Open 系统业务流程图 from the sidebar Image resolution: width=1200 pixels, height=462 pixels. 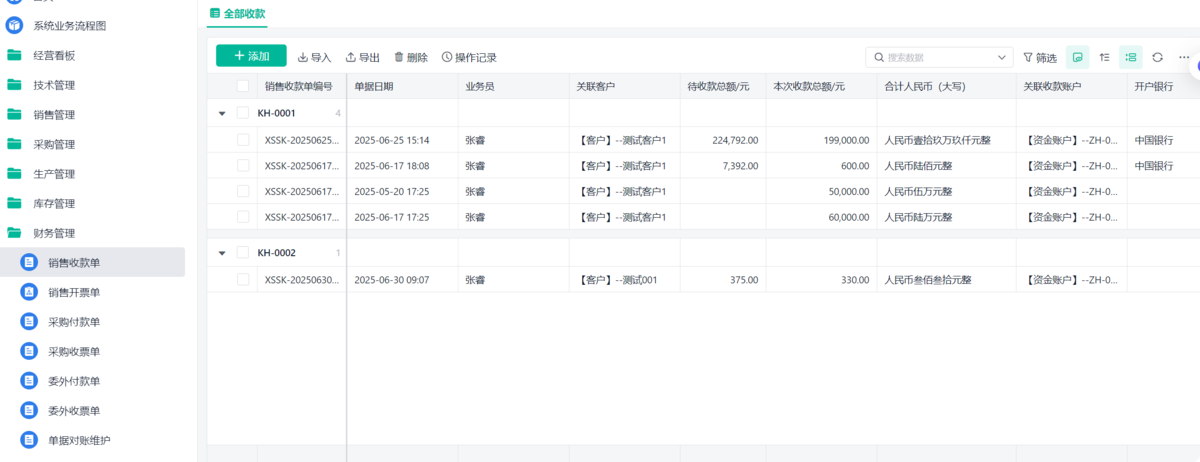tap(69, 26)
